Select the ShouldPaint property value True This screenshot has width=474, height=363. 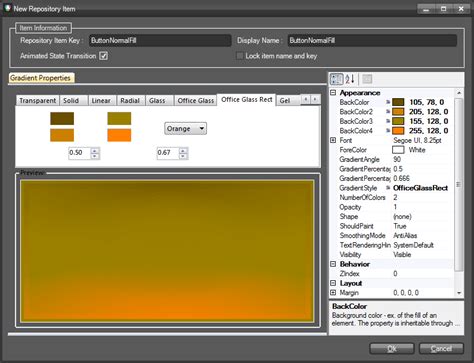400,226
